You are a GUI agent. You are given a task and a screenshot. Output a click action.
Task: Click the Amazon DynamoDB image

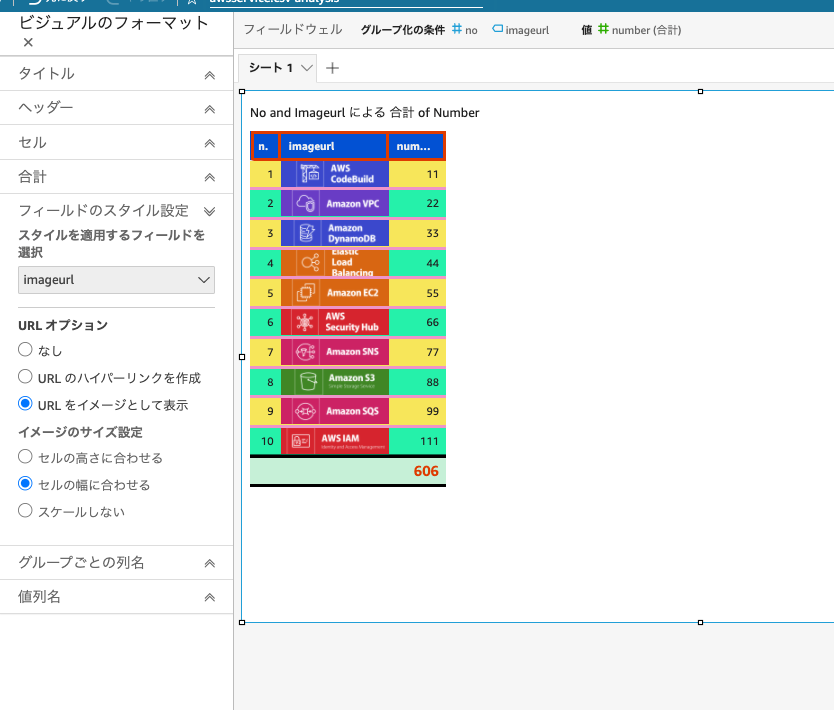tap(335, 233)
